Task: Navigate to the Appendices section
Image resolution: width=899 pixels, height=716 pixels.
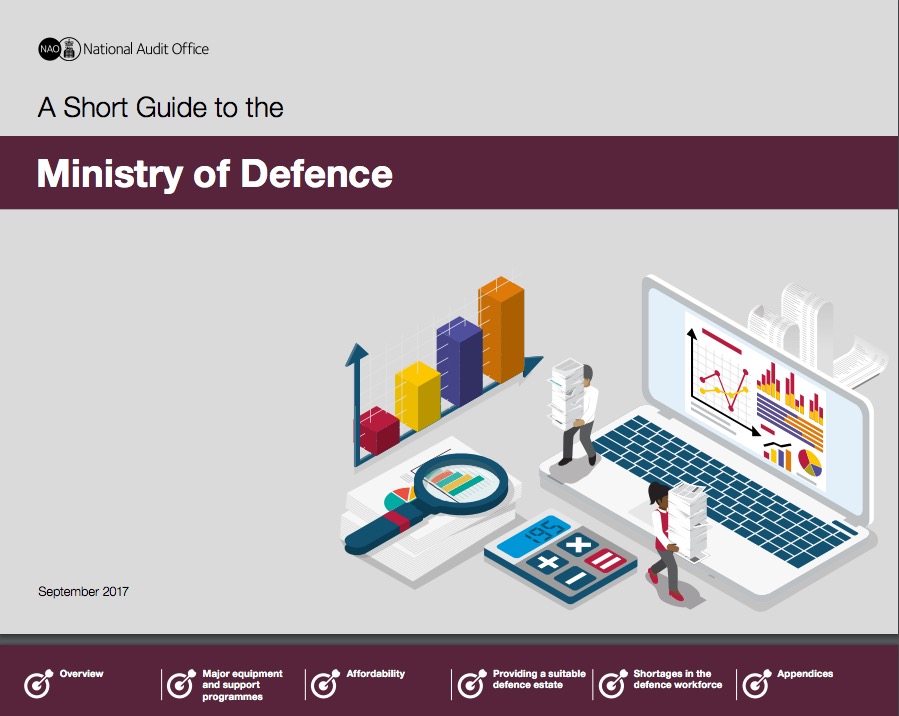Action: click(x=805, y=674)
